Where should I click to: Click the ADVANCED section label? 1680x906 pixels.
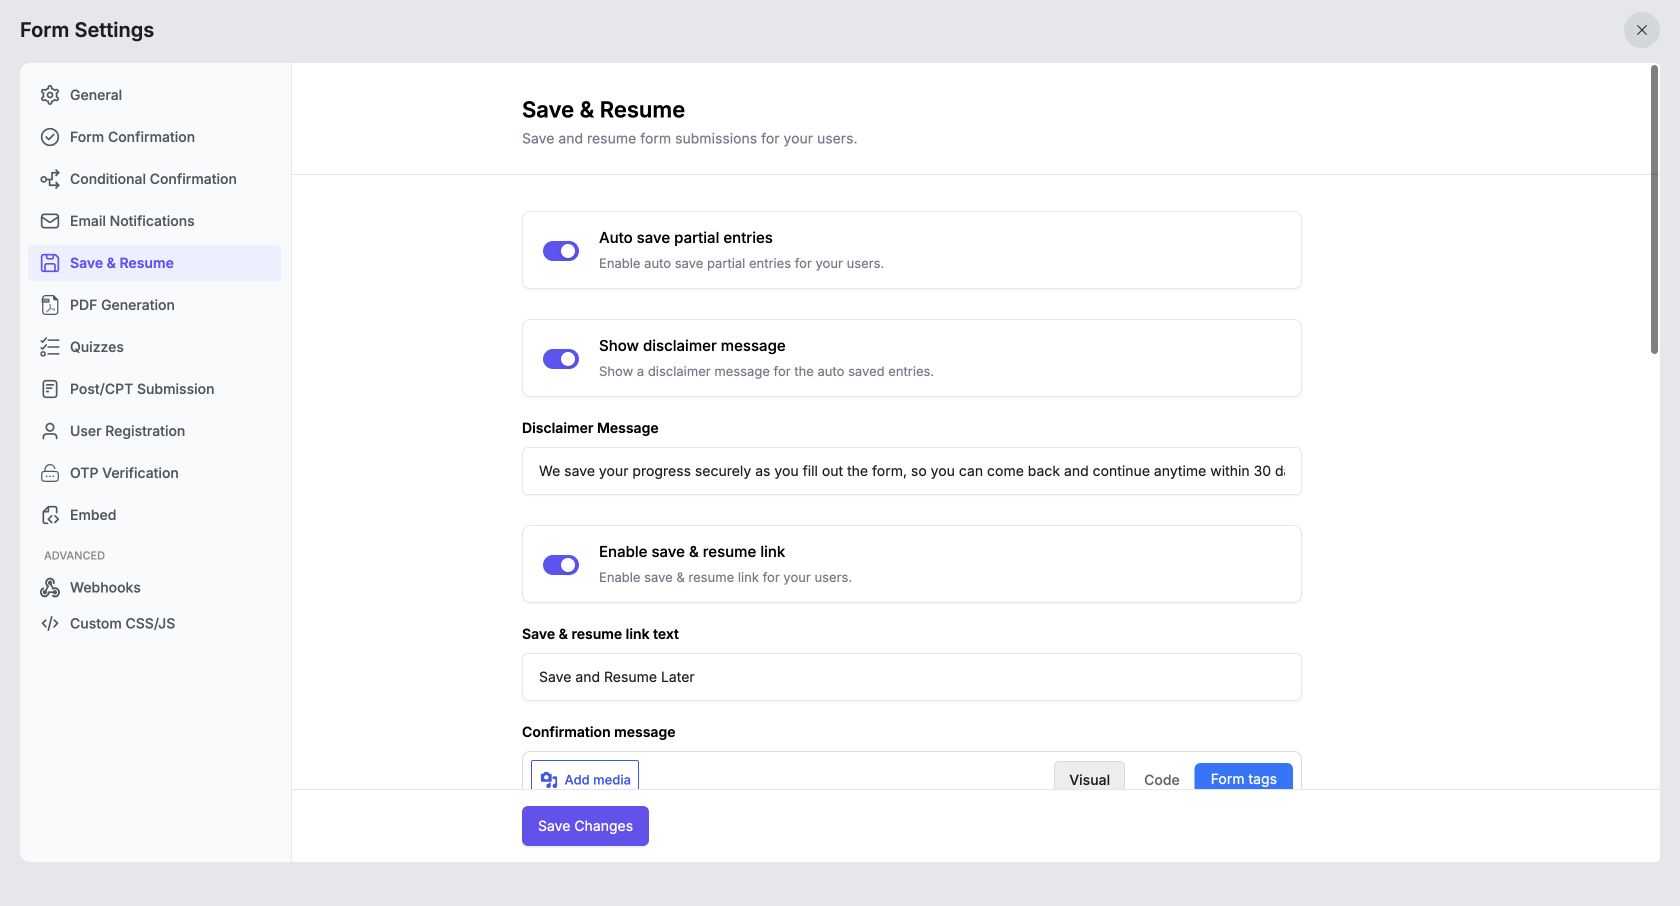74,555
